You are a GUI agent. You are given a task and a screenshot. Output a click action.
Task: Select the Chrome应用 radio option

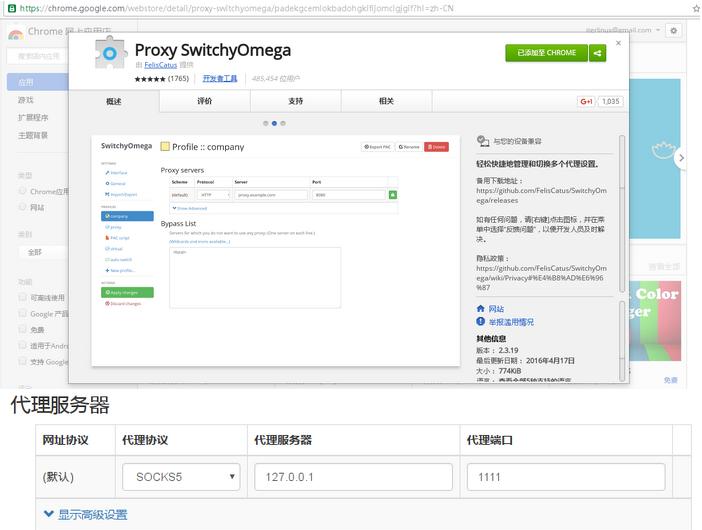point(22,191)
